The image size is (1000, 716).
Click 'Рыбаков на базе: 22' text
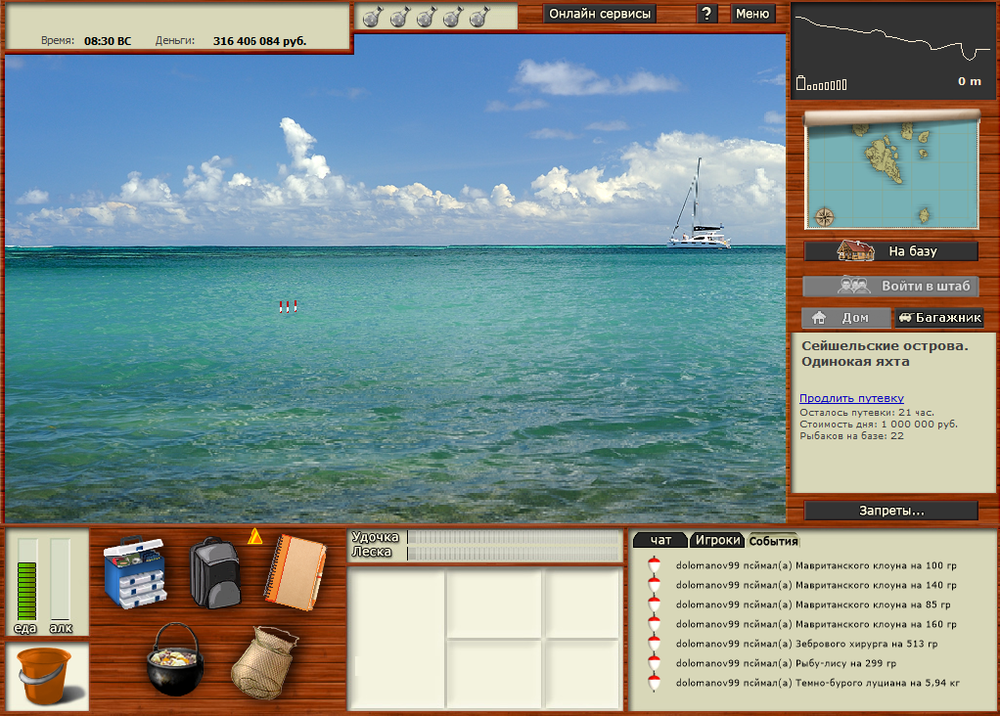pos(851,436)
